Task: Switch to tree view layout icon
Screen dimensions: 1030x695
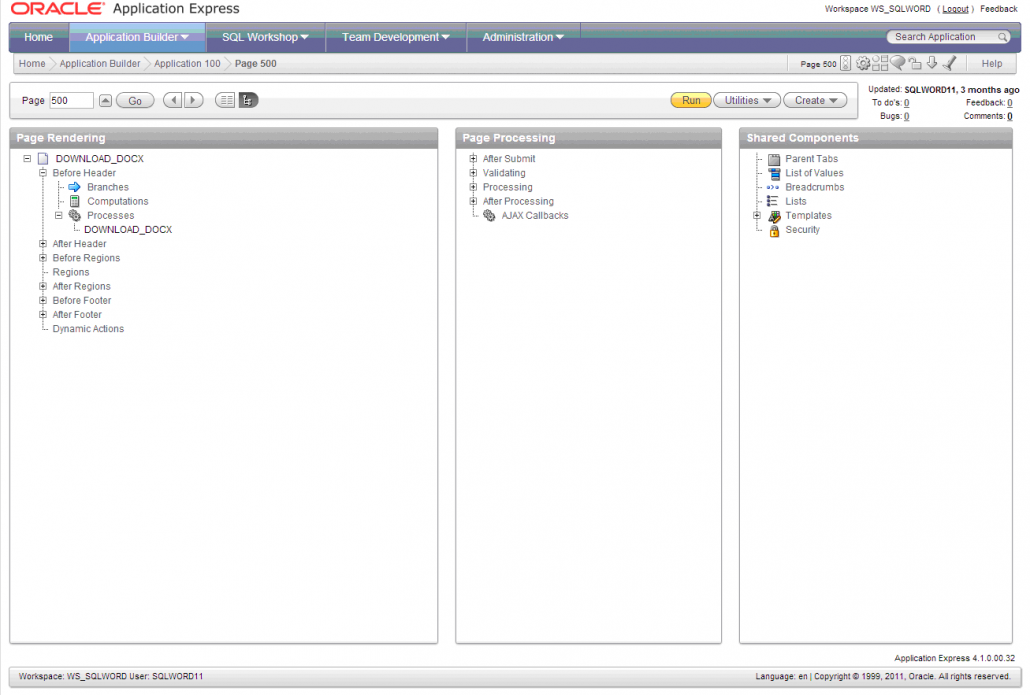Action: click(x=245, y=100)
